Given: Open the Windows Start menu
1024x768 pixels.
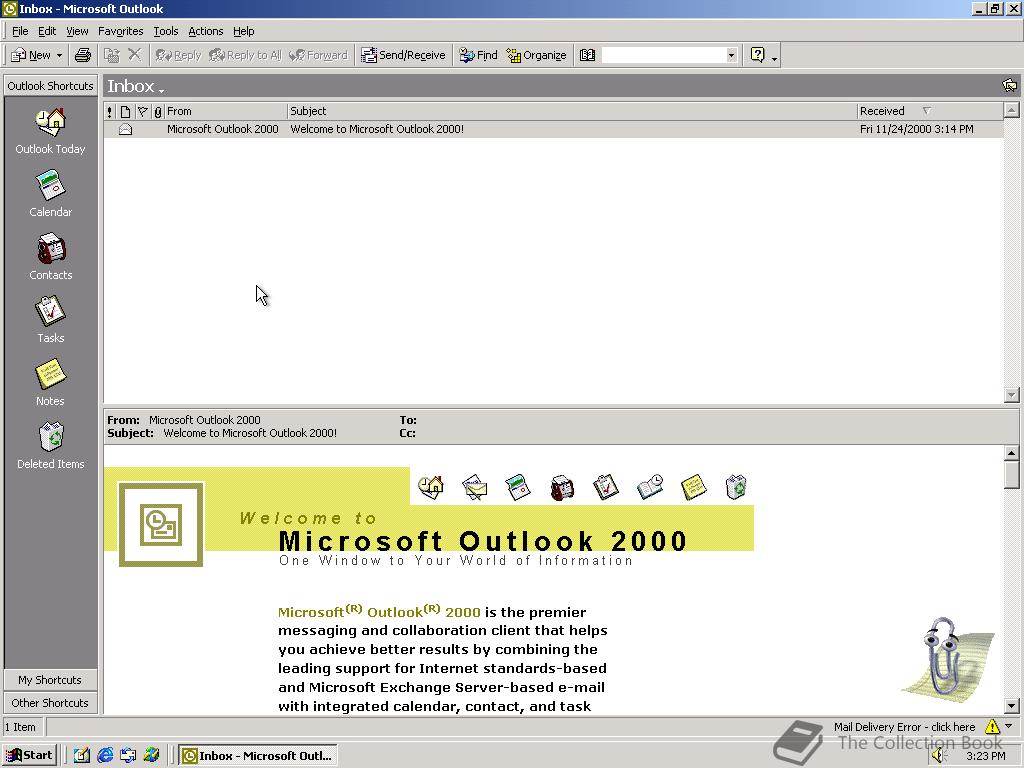Looking at the screenshot, I should coord(29,755).
